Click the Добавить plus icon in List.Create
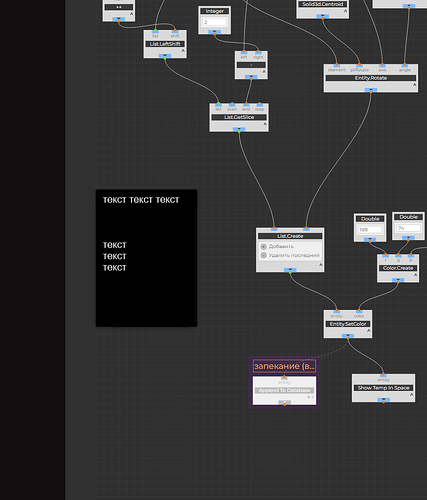This screenshot has height=500, width=427. tap(263, 247)
